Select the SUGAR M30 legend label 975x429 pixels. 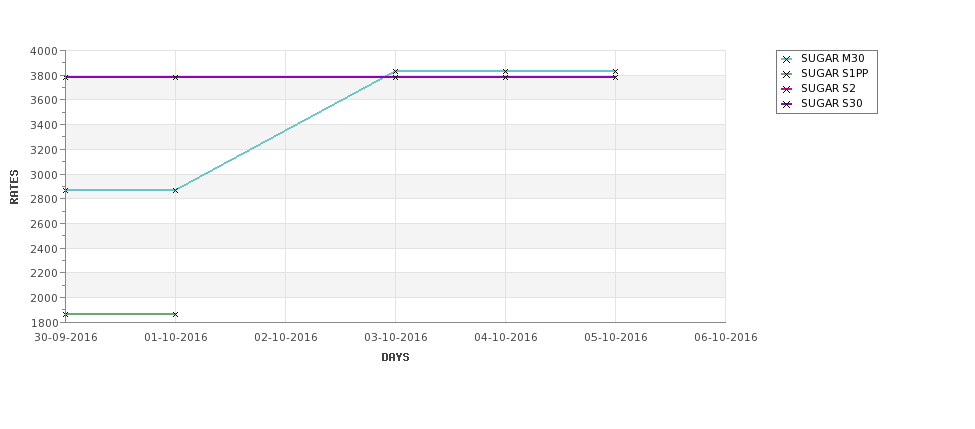[833, 58]
